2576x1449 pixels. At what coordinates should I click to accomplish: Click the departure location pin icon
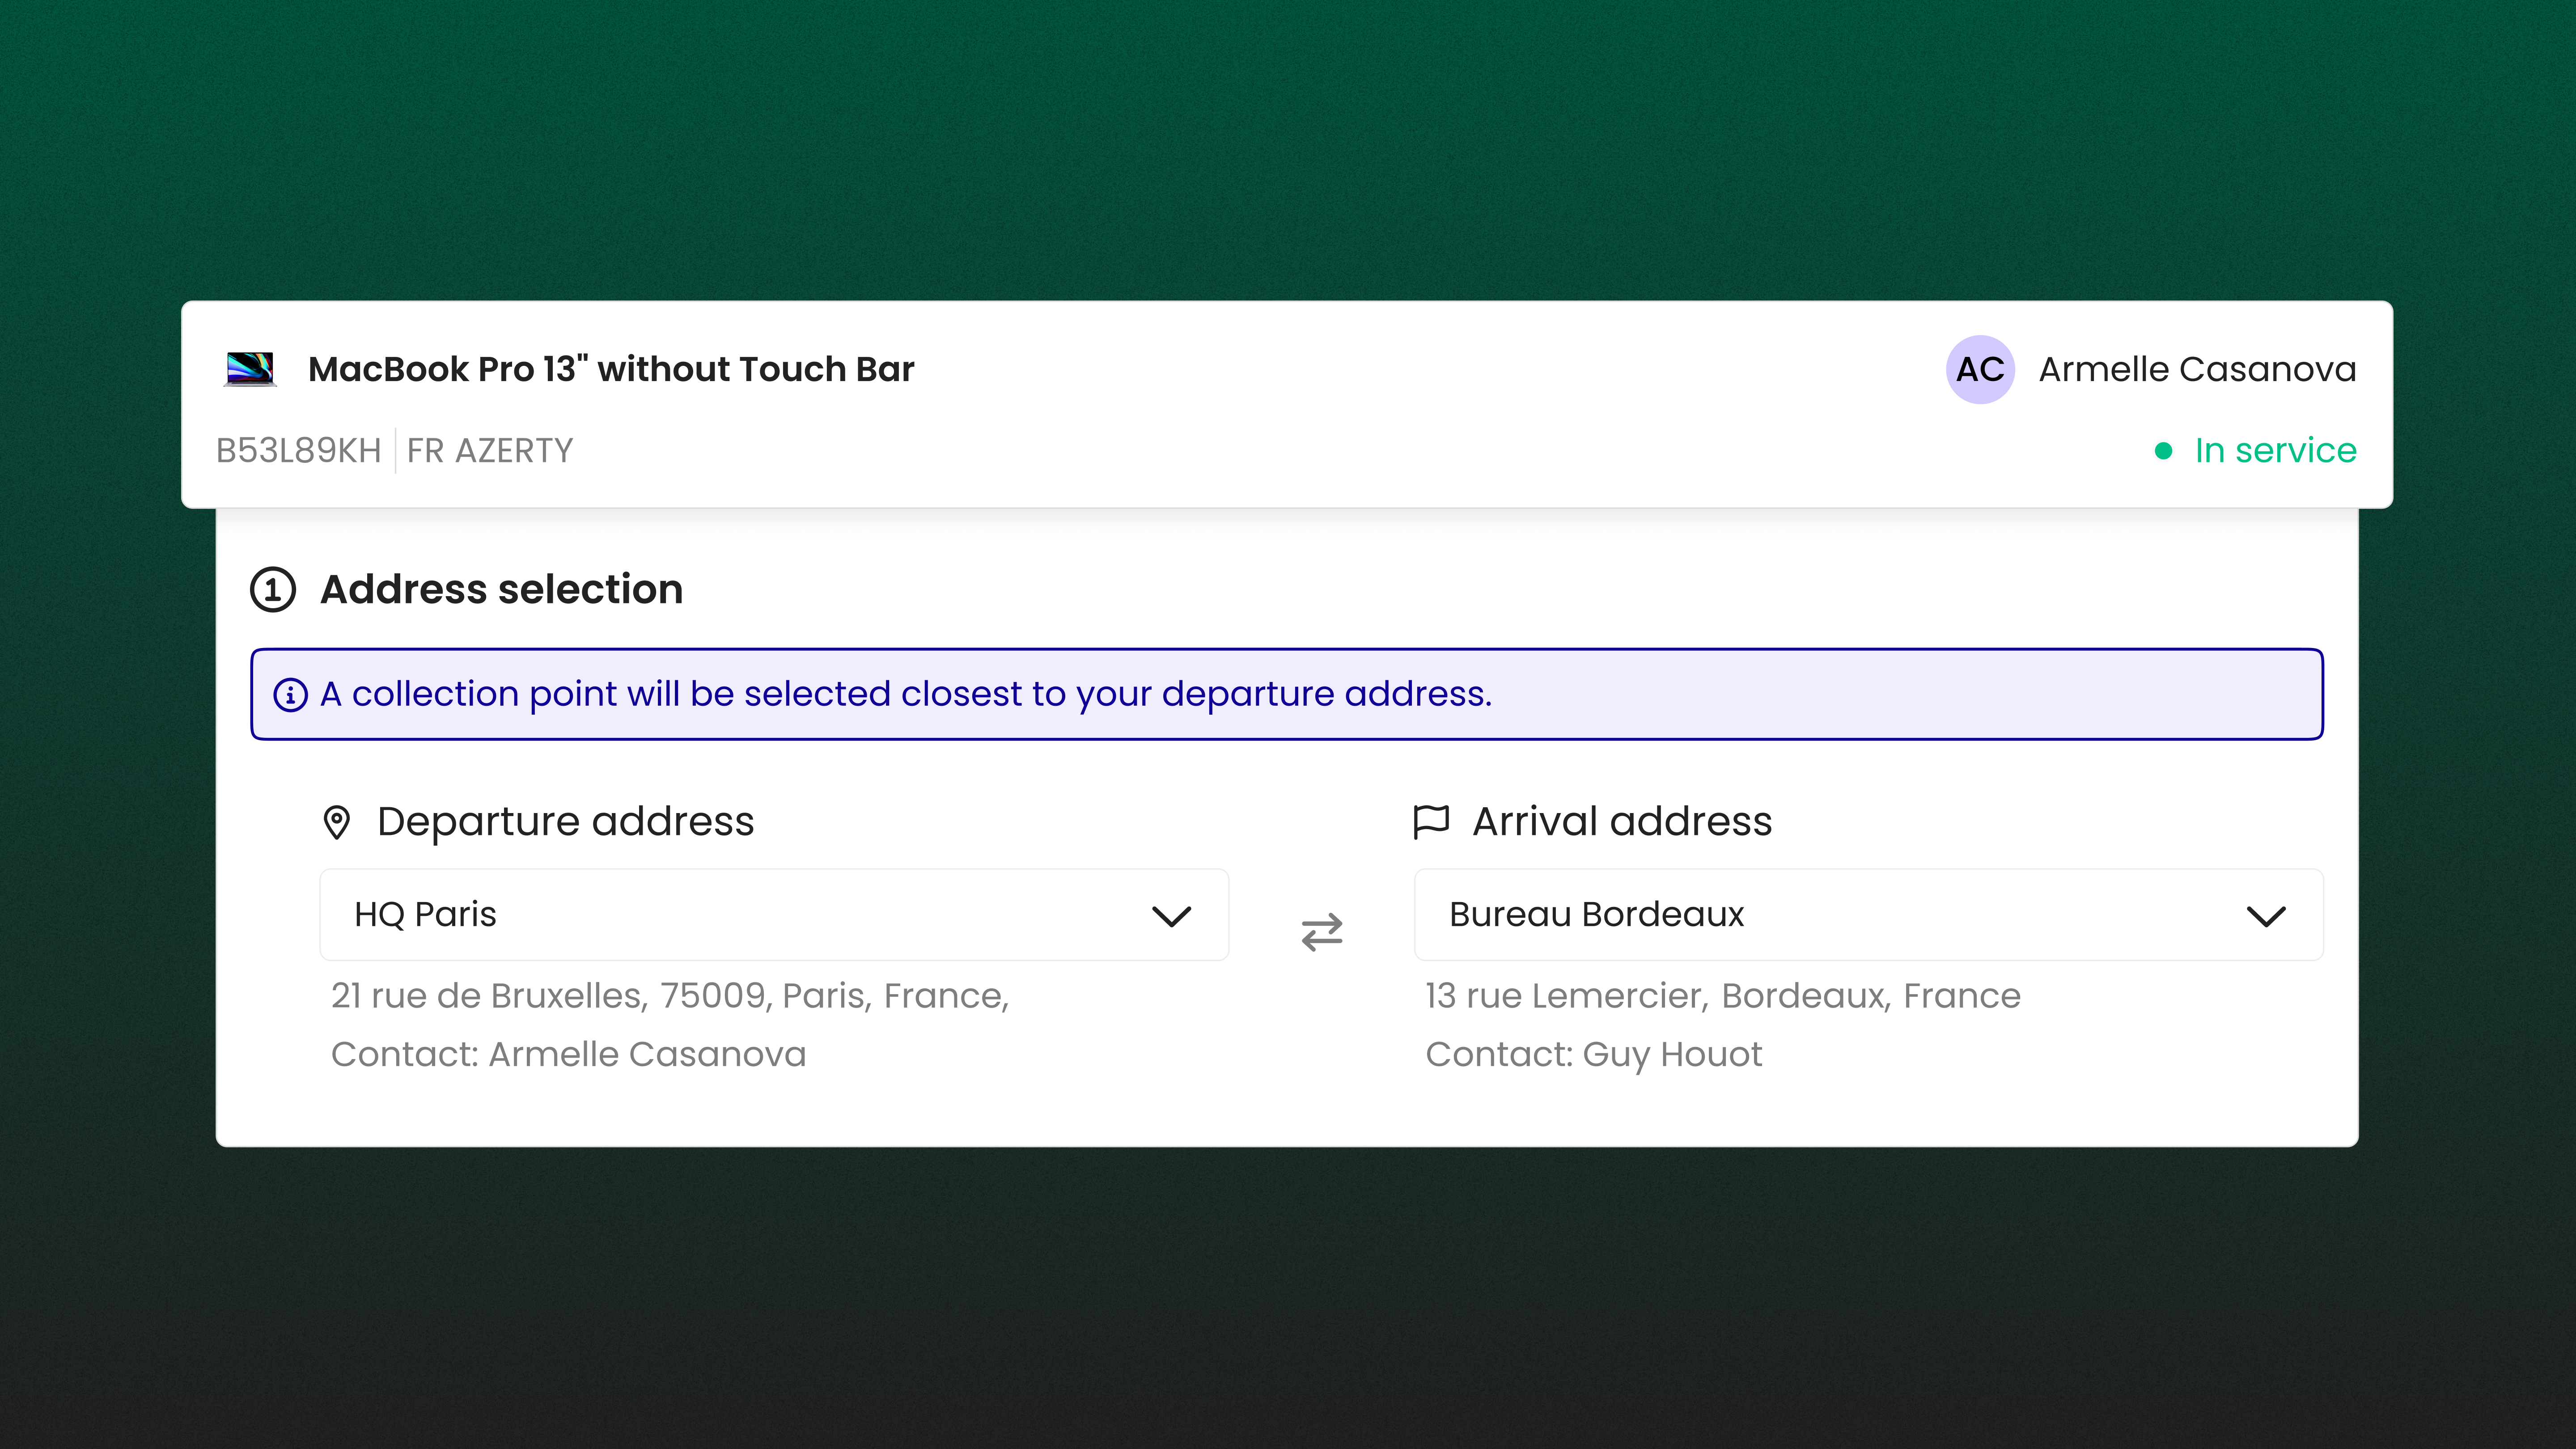pyautogui.click(x=337, y=822)
